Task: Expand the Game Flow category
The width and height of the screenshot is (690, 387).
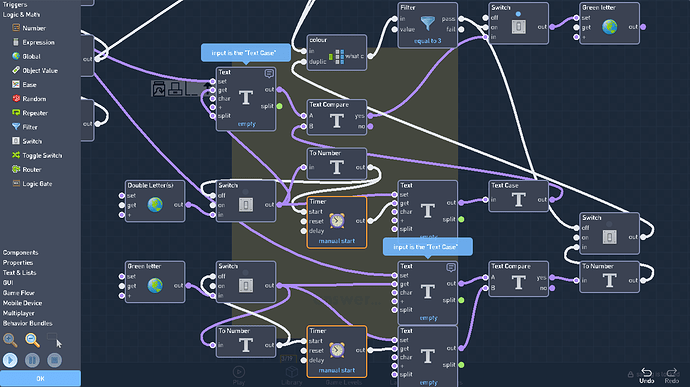Action: (x=18, y=293)
